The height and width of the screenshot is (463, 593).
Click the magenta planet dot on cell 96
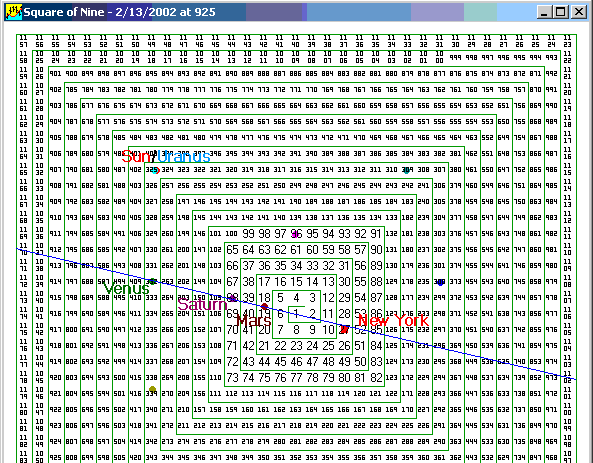click(x=295, y=234)
